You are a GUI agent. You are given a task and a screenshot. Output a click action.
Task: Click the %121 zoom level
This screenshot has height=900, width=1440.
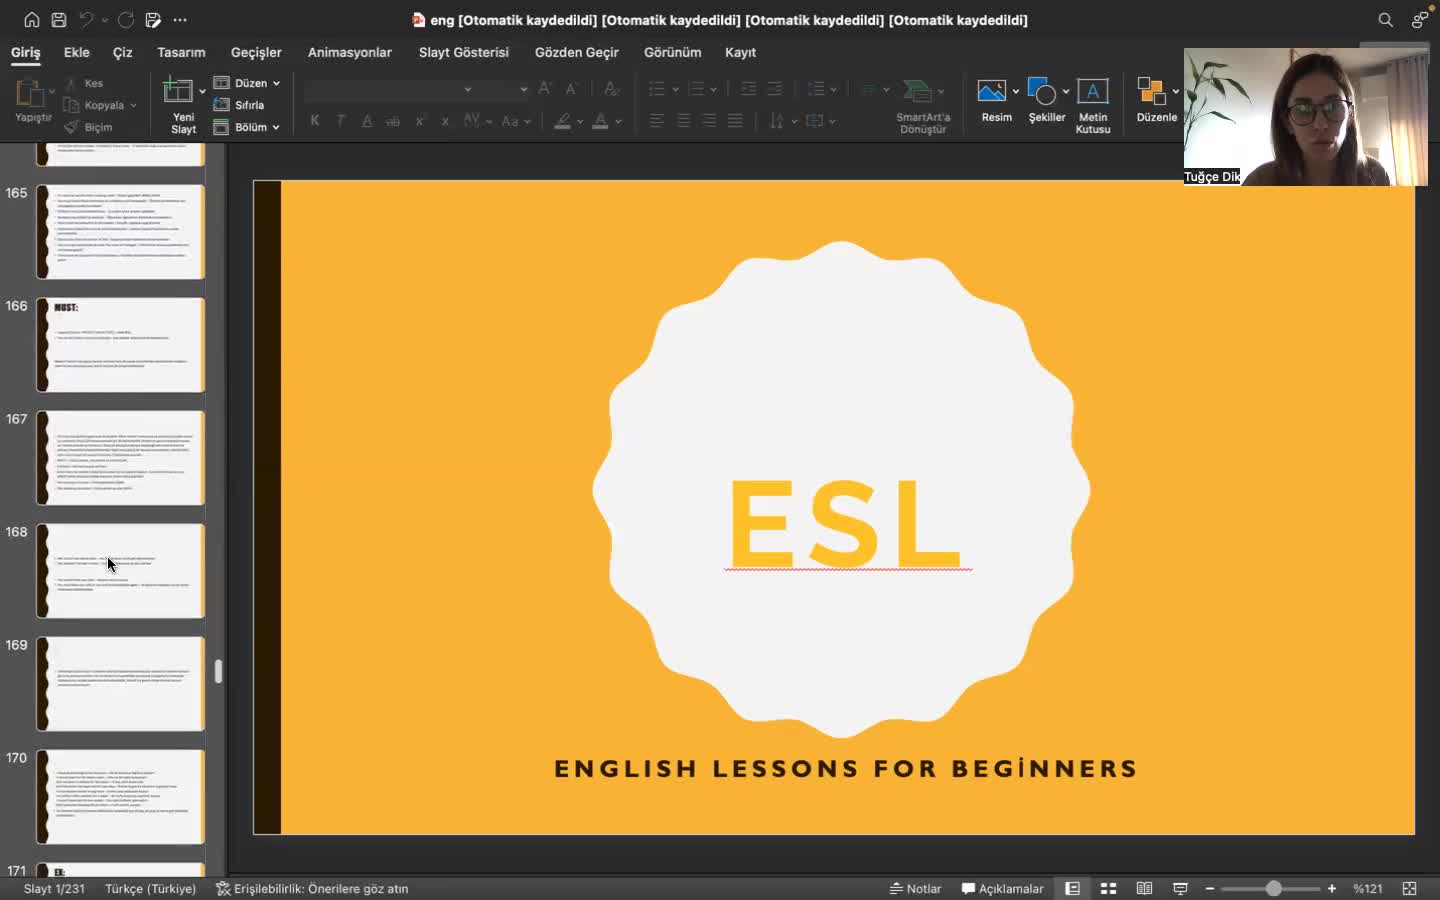pyautogui.click(x=1368, y=888)
